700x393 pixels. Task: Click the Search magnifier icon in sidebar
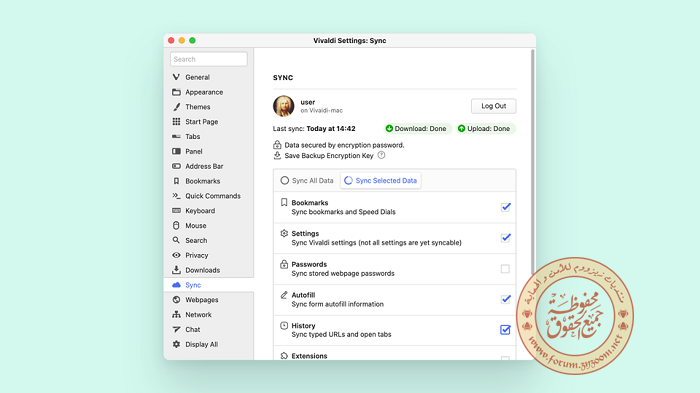(x=176, y=240)
